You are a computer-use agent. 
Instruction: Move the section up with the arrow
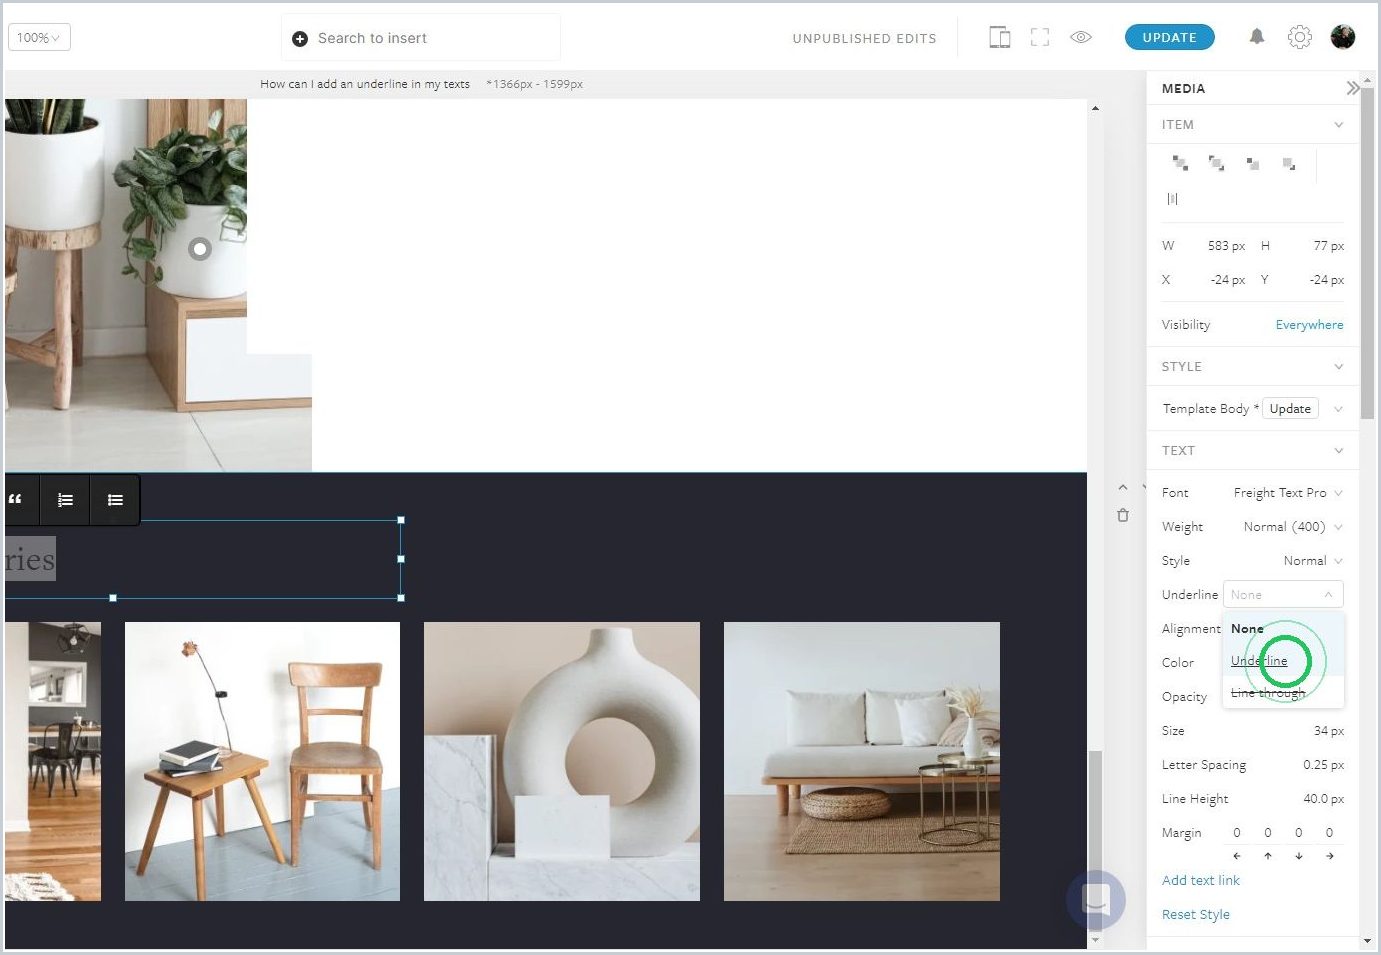[x=1123, y=487]
